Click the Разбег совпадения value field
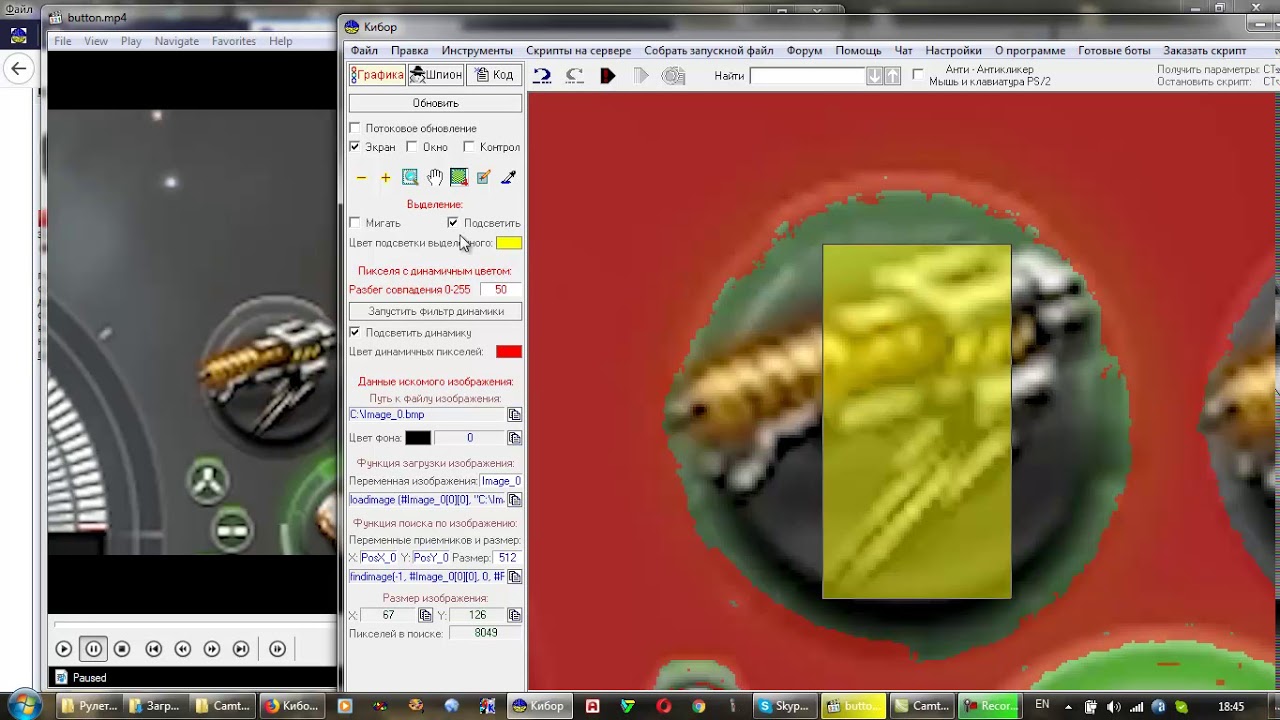Image resolution: width=1280 pixels, height=720 pixels. coord(500,290)
